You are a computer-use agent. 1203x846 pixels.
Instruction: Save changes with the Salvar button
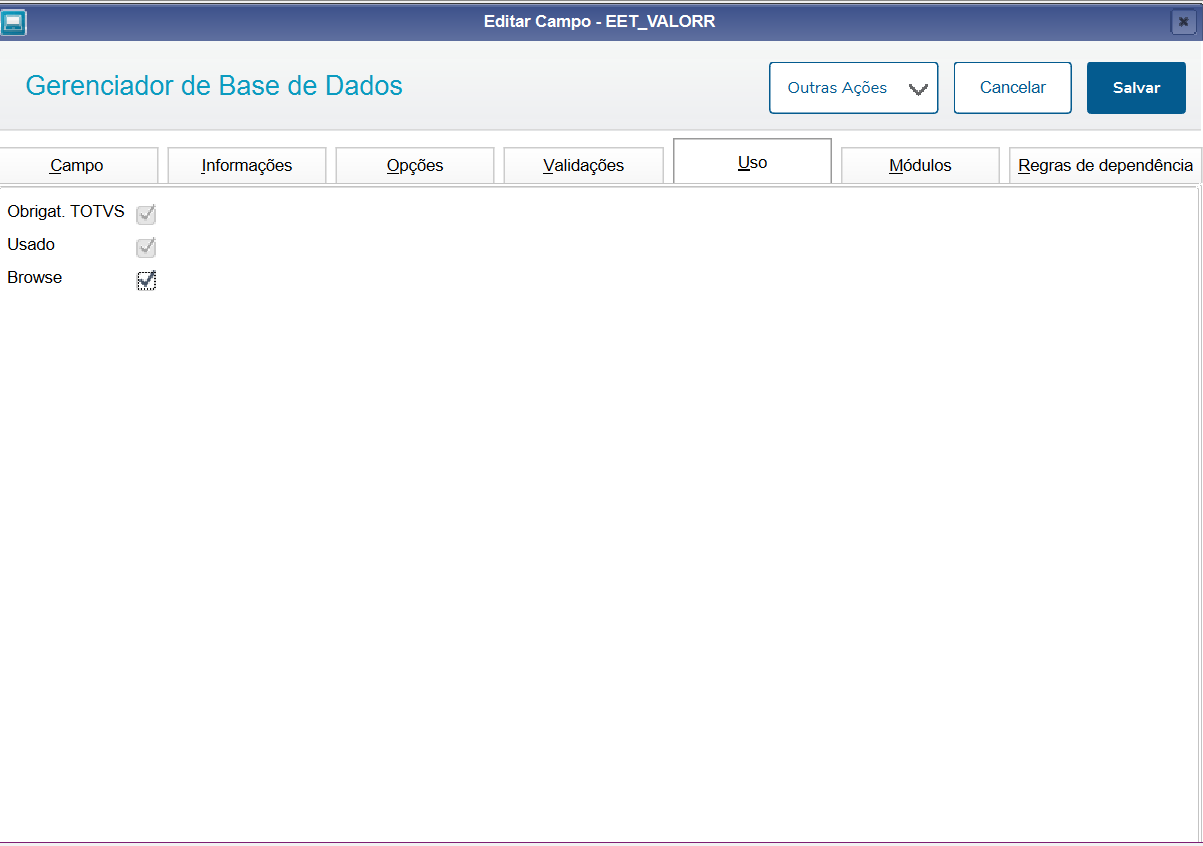pyautogui.click(x=1136, y=88)
